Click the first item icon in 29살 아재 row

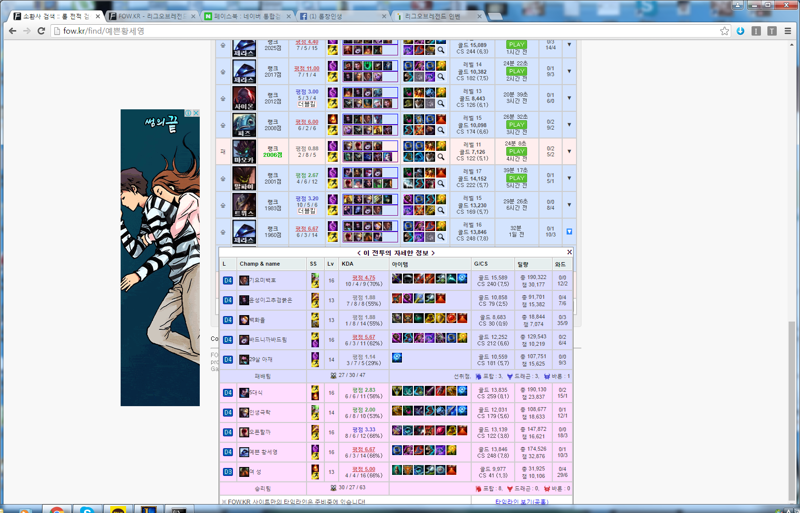point(397,357)
